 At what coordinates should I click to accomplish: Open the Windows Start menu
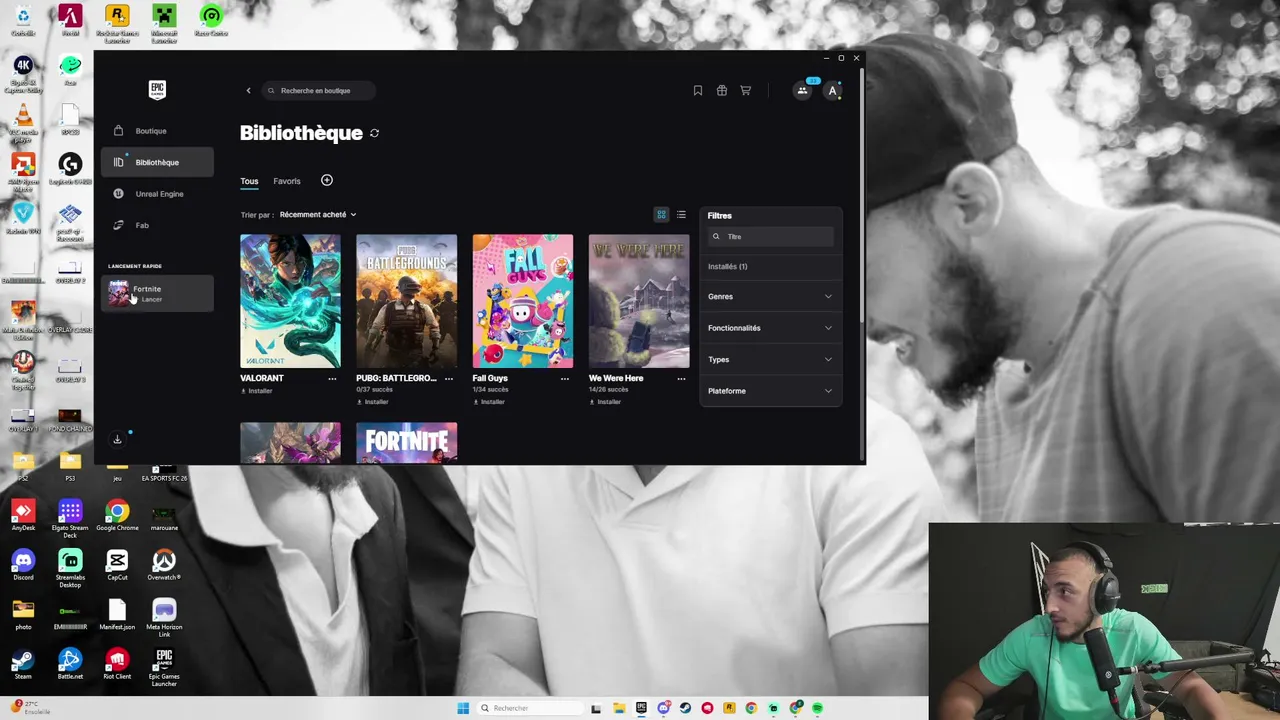coord(463,708)
